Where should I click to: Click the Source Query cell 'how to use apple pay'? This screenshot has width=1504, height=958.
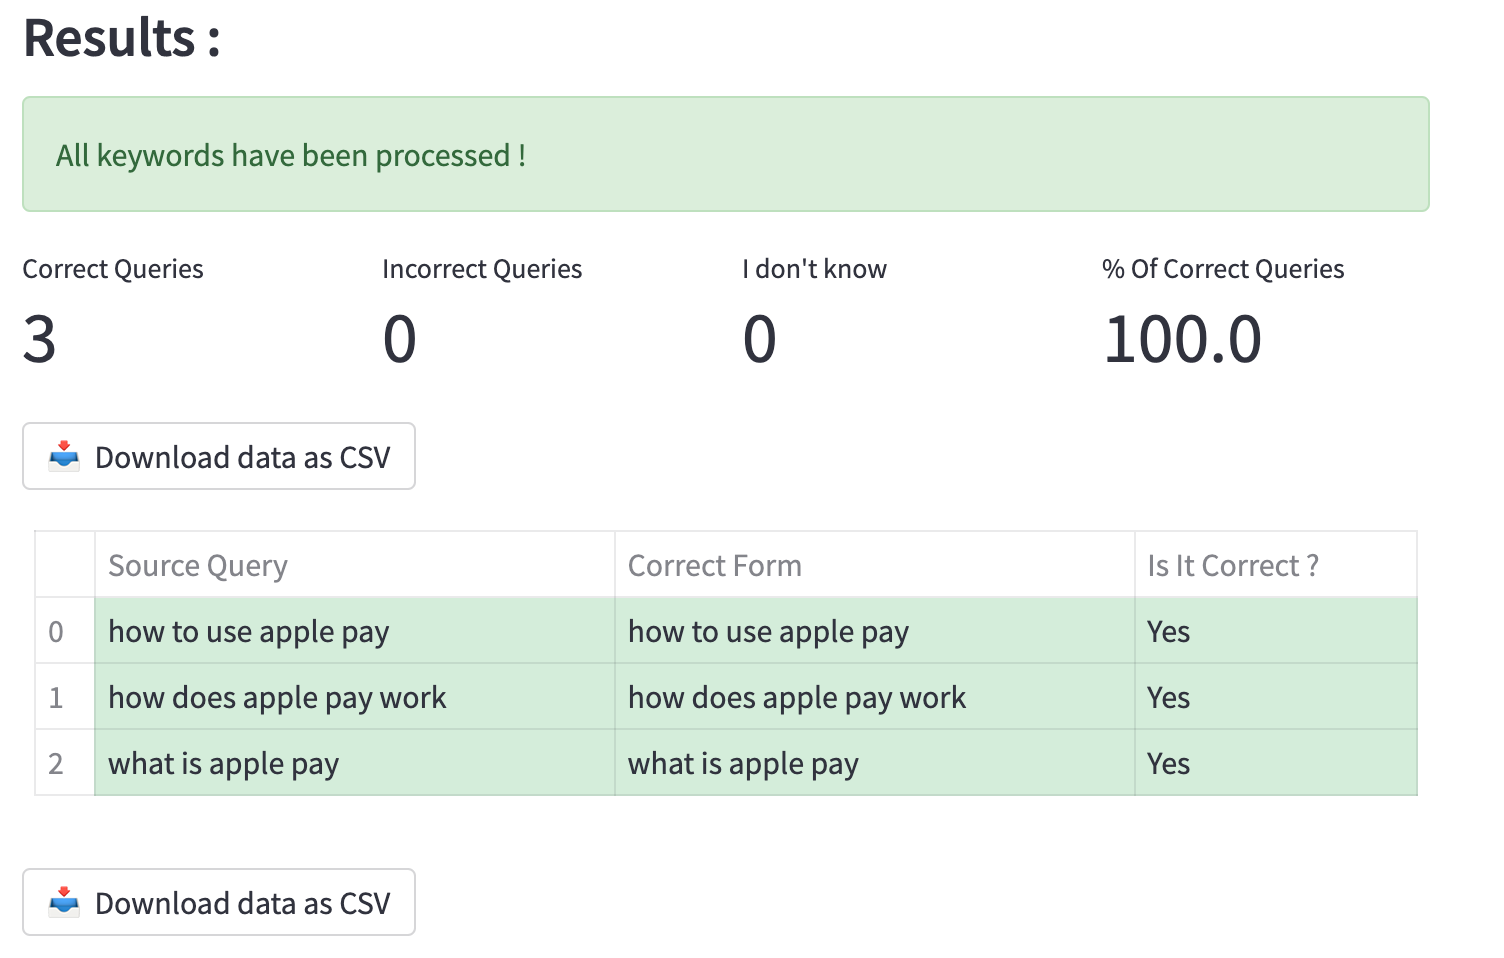coord(248,632)
